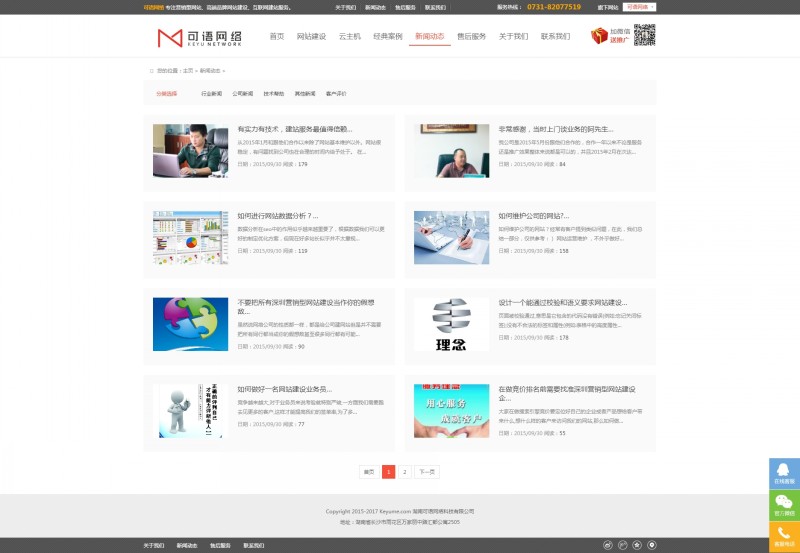Open 网站建设 in the main navigation
The width and height of the screenshot is (800, 553).
(311, 36)
